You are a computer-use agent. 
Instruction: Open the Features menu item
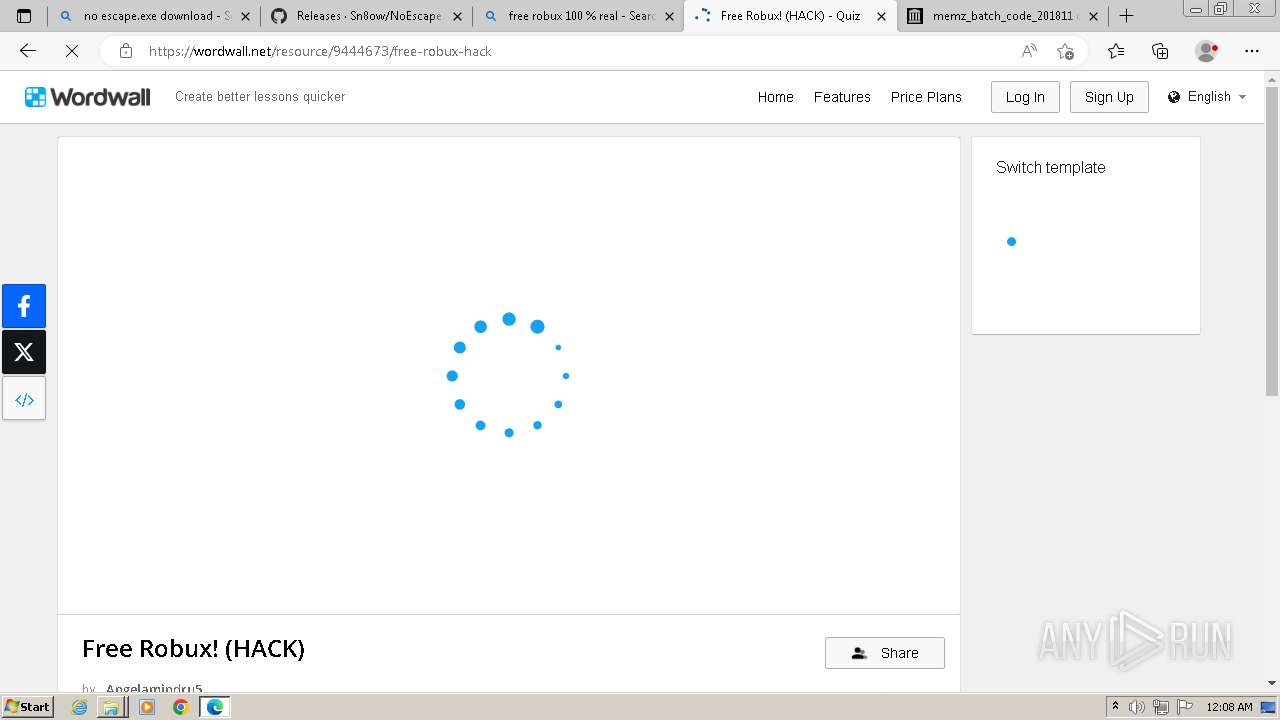(842, 97)
